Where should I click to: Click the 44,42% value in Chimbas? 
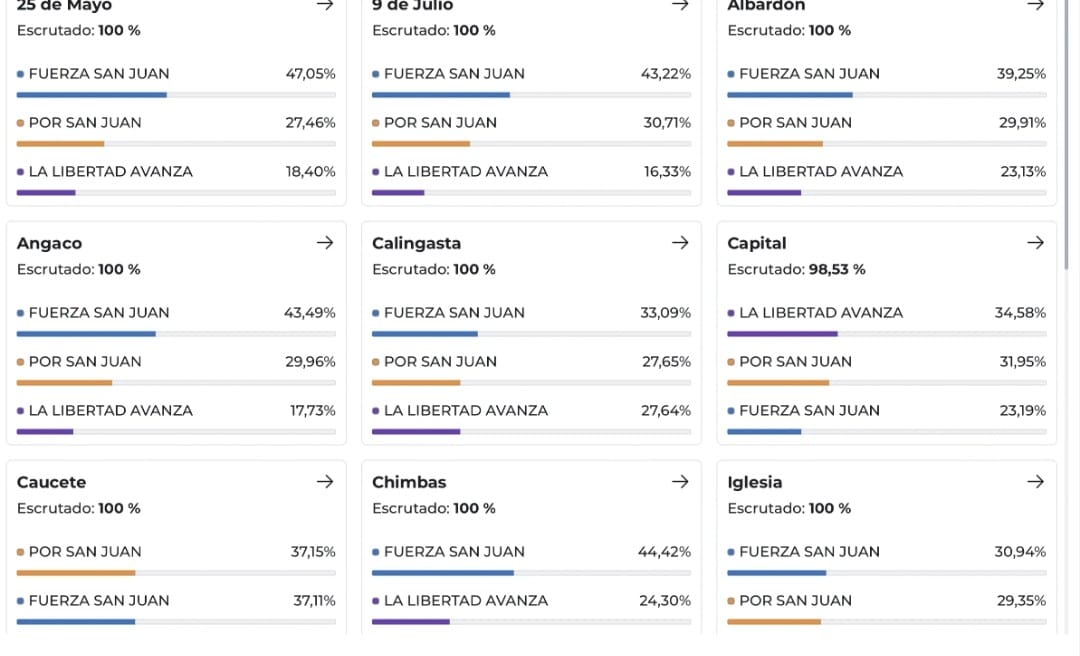pyautogui.click(x=665, y=552)
